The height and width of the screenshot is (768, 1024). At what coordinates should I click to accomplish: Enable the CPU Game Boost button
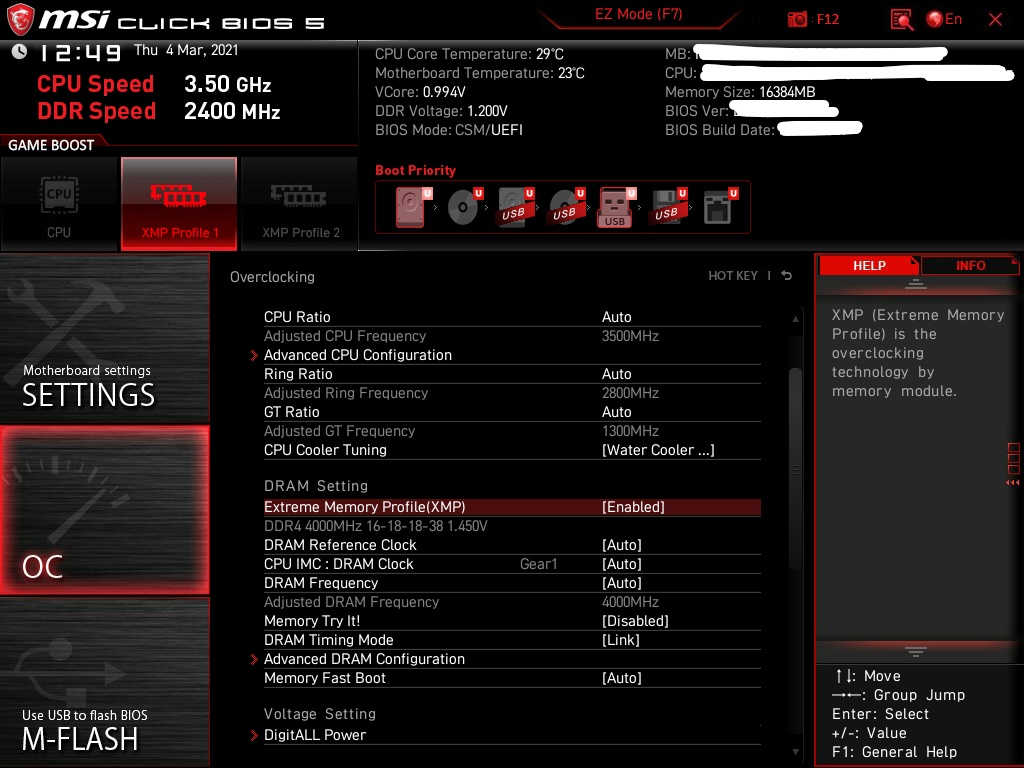click(59, 204)
